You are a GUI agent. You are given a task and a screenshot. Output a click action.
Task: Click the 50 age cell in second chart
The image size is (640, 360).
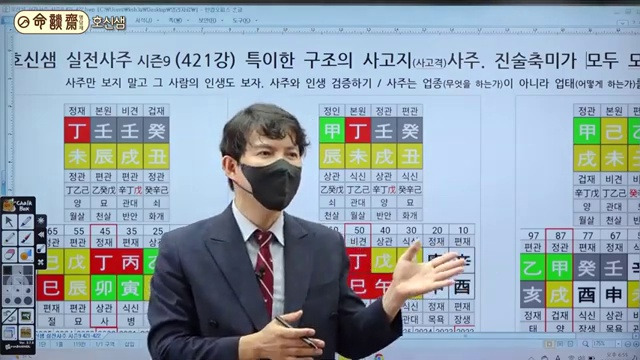(359, 230)
